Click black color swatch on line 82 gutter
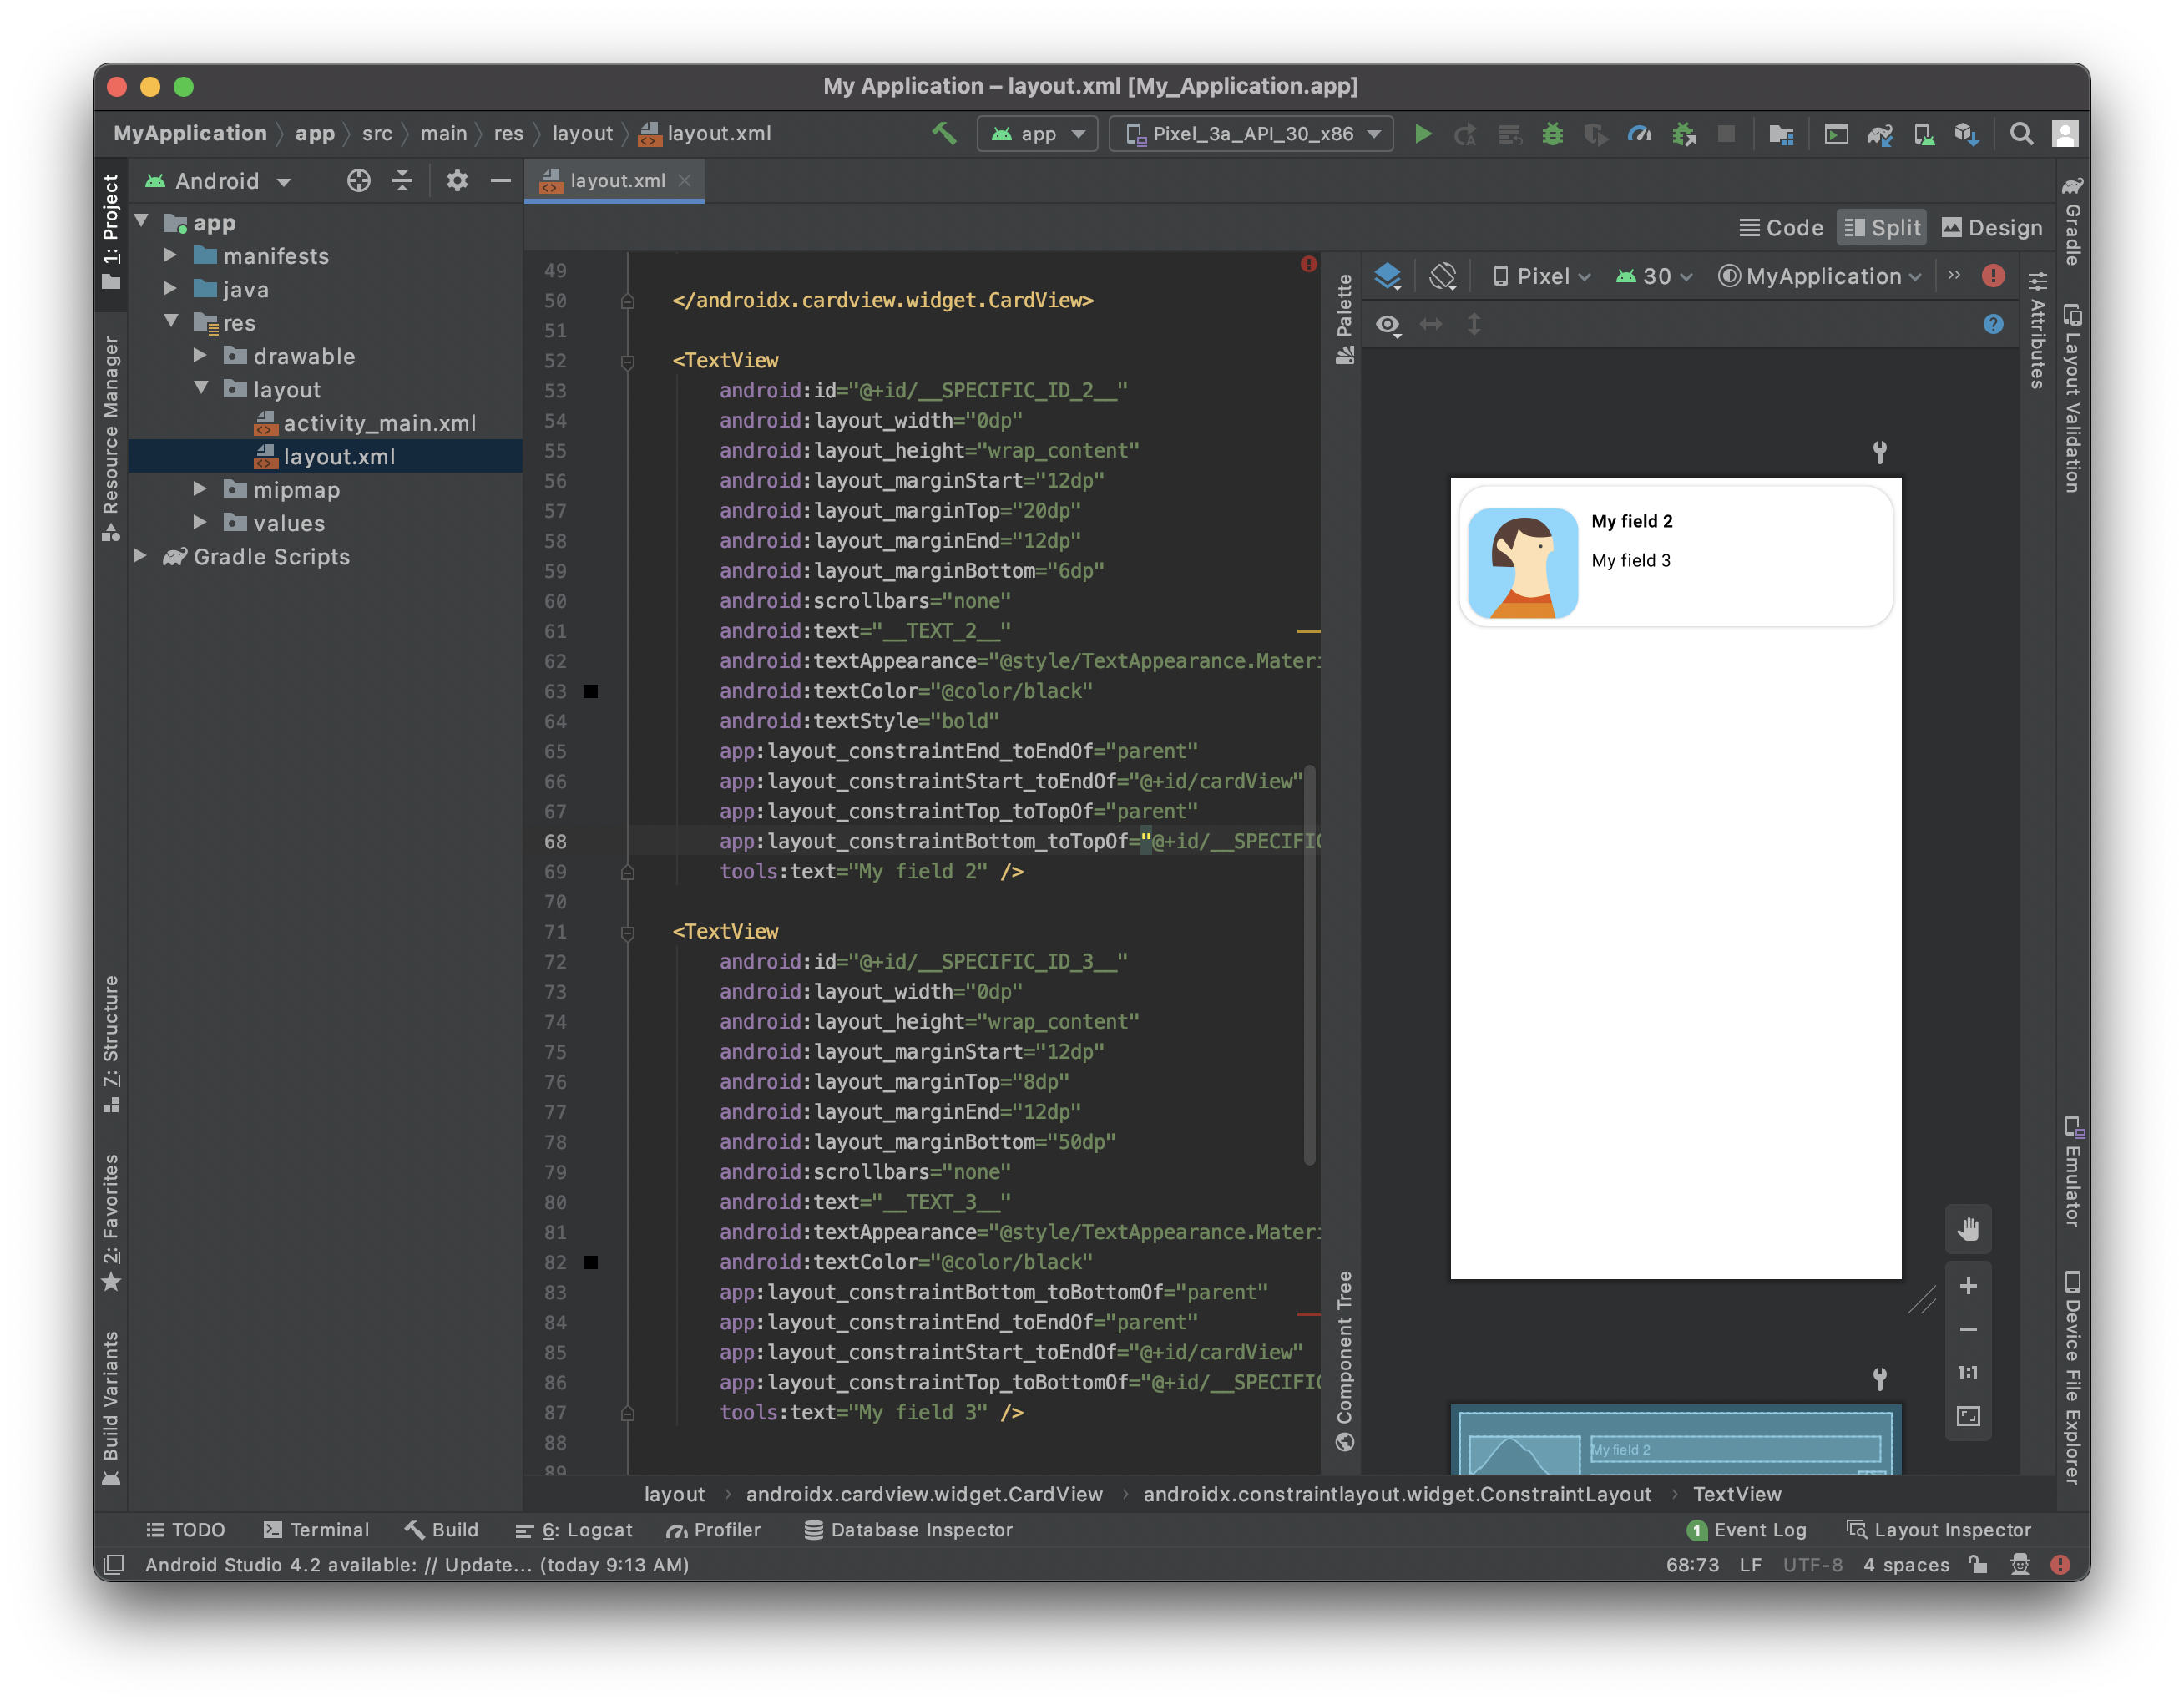Viewport: 2184px width, 1705px height. click(591, 1262)
